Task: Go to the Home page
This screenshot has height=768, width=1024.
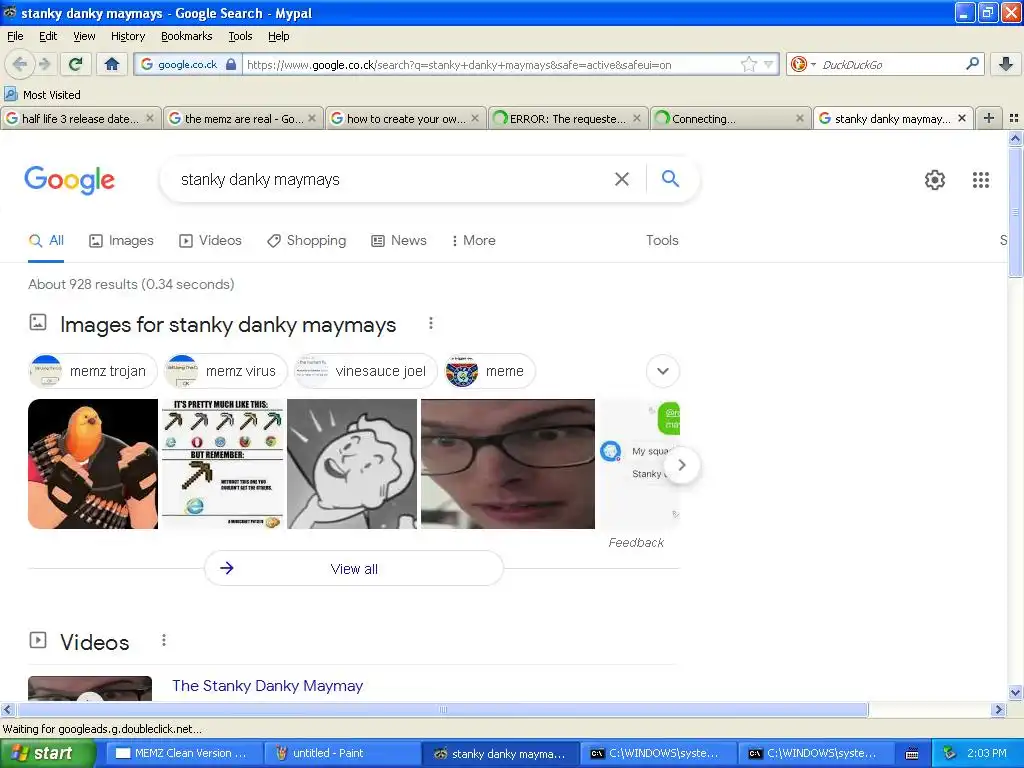Action: pos(112,64)
